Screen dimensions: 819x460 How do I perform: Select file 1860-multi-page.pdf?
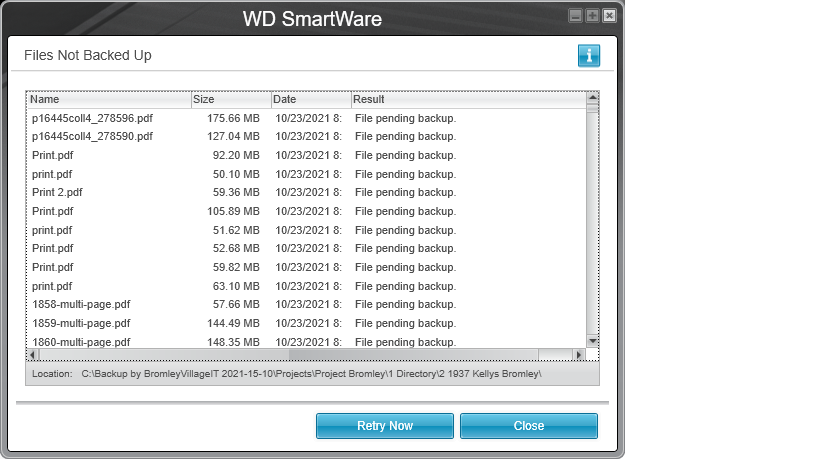click(81, 342)
